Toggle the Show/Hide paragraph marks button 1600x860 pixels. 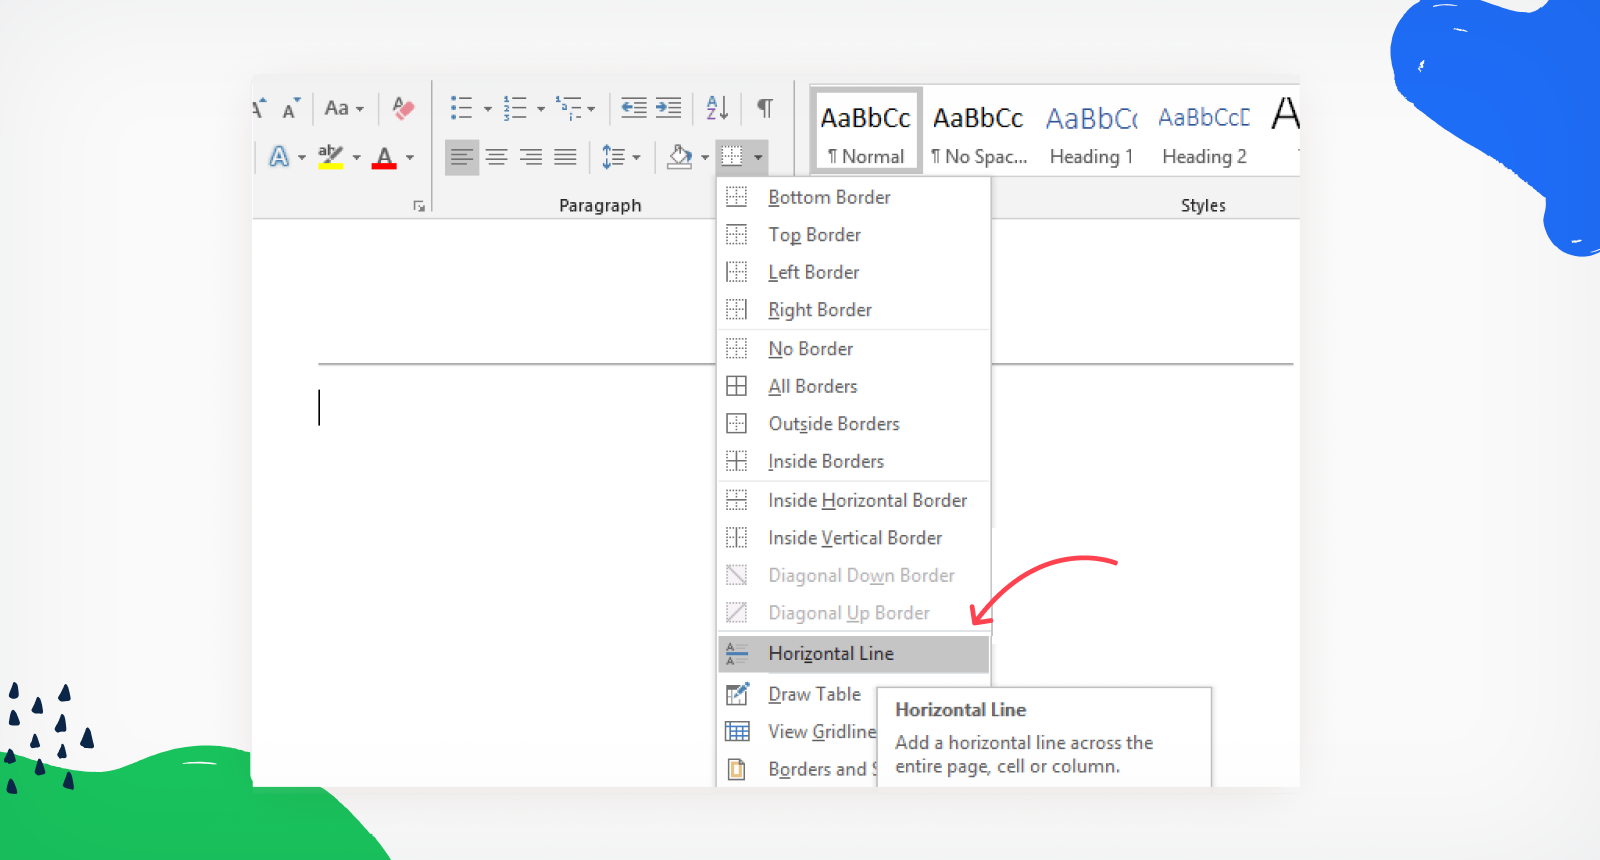(765, 108)
